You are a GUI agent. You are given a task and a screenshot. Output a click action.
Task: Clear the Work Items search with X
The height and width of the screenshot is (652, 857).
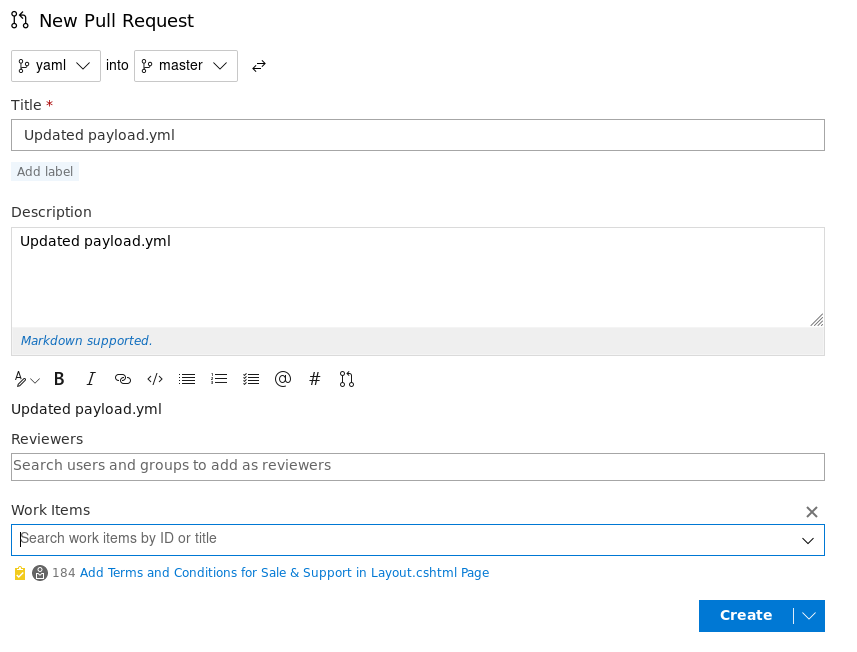pyautogui.click(x=812, y=512)
